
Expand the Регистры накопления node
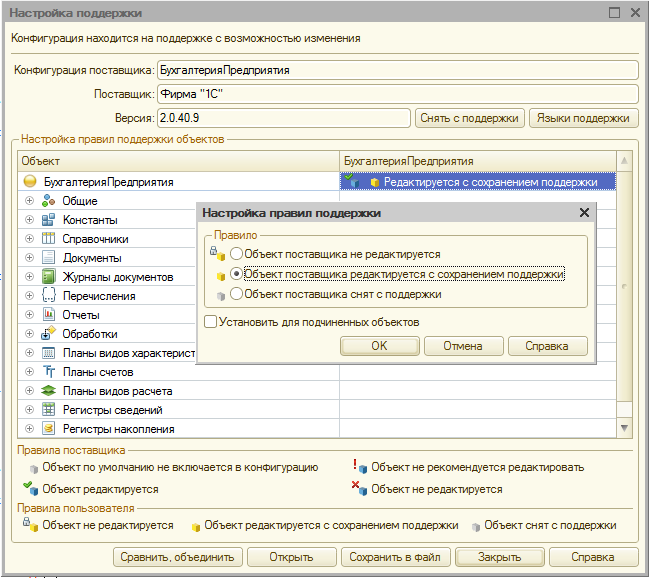pos(29,428)
